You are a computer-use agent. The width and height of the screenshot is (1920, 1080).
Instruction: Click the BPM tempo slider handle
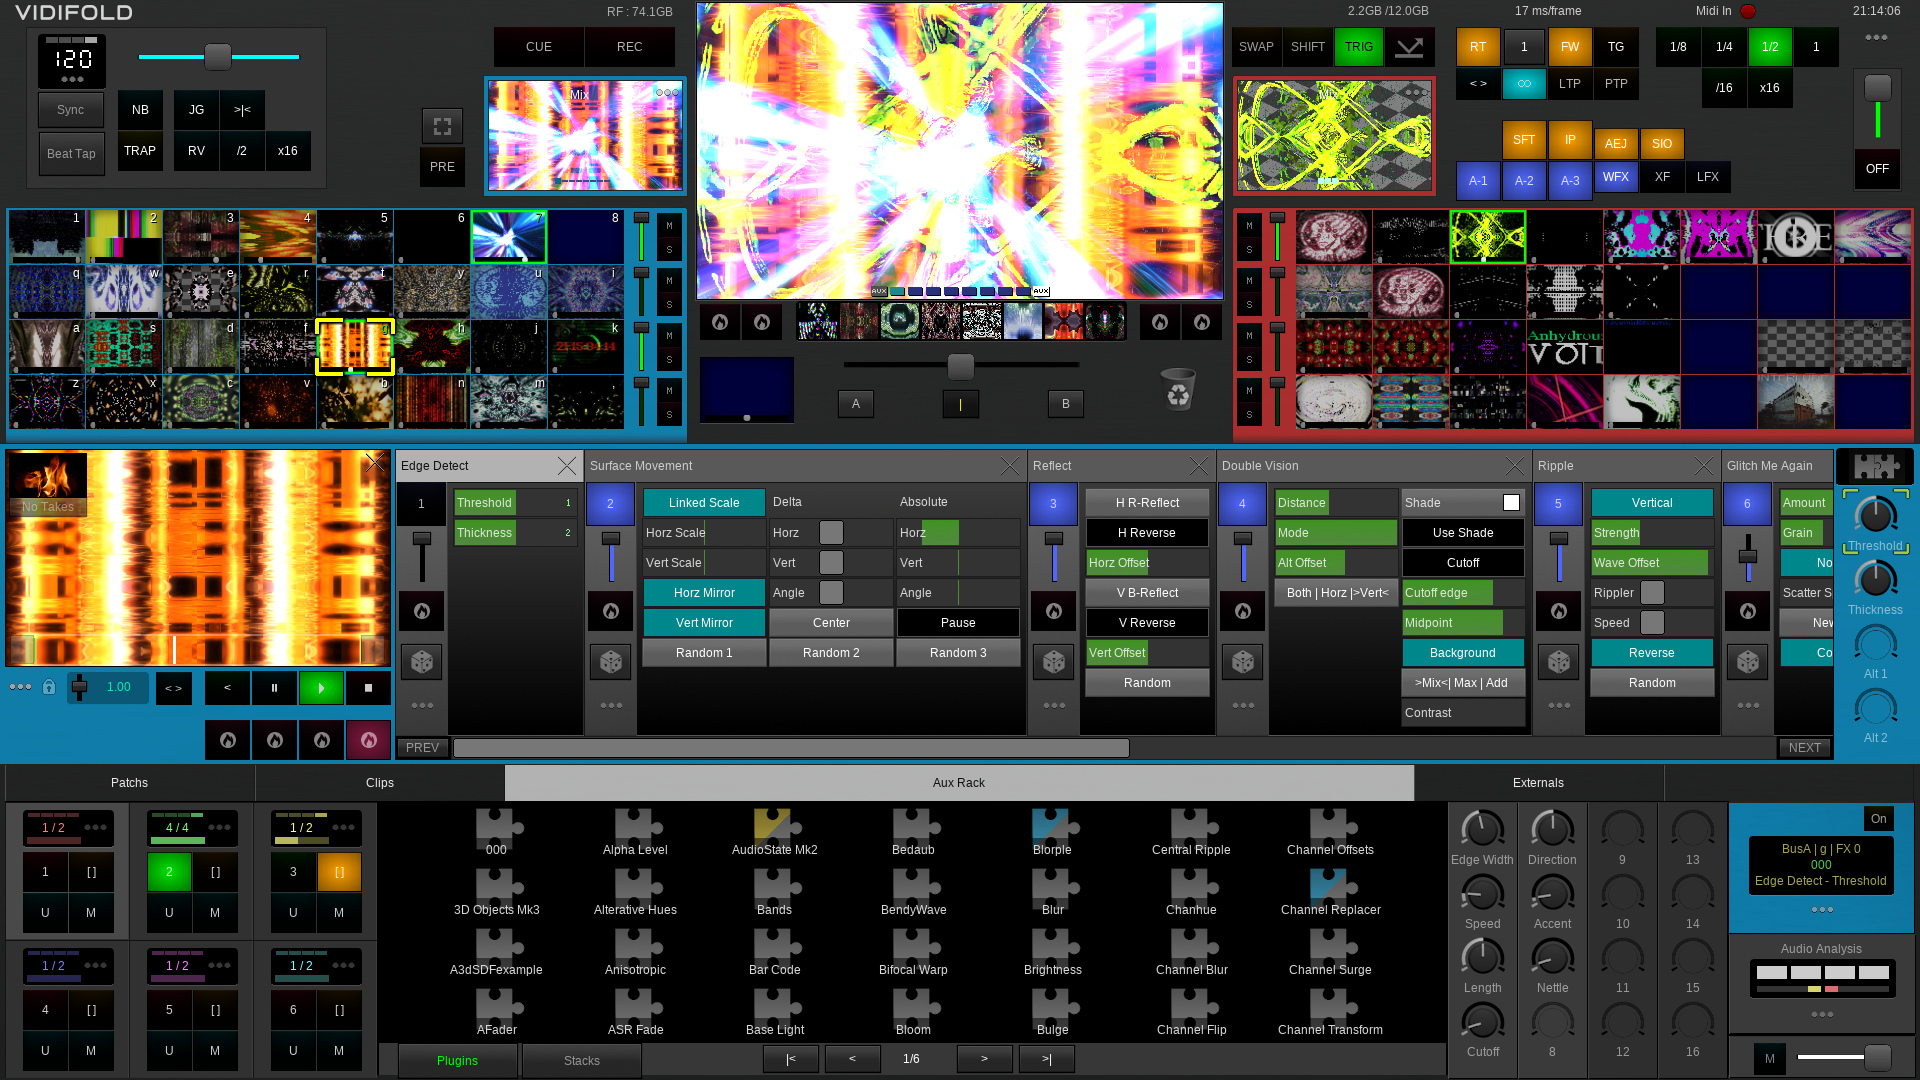(x=218, y=57)
